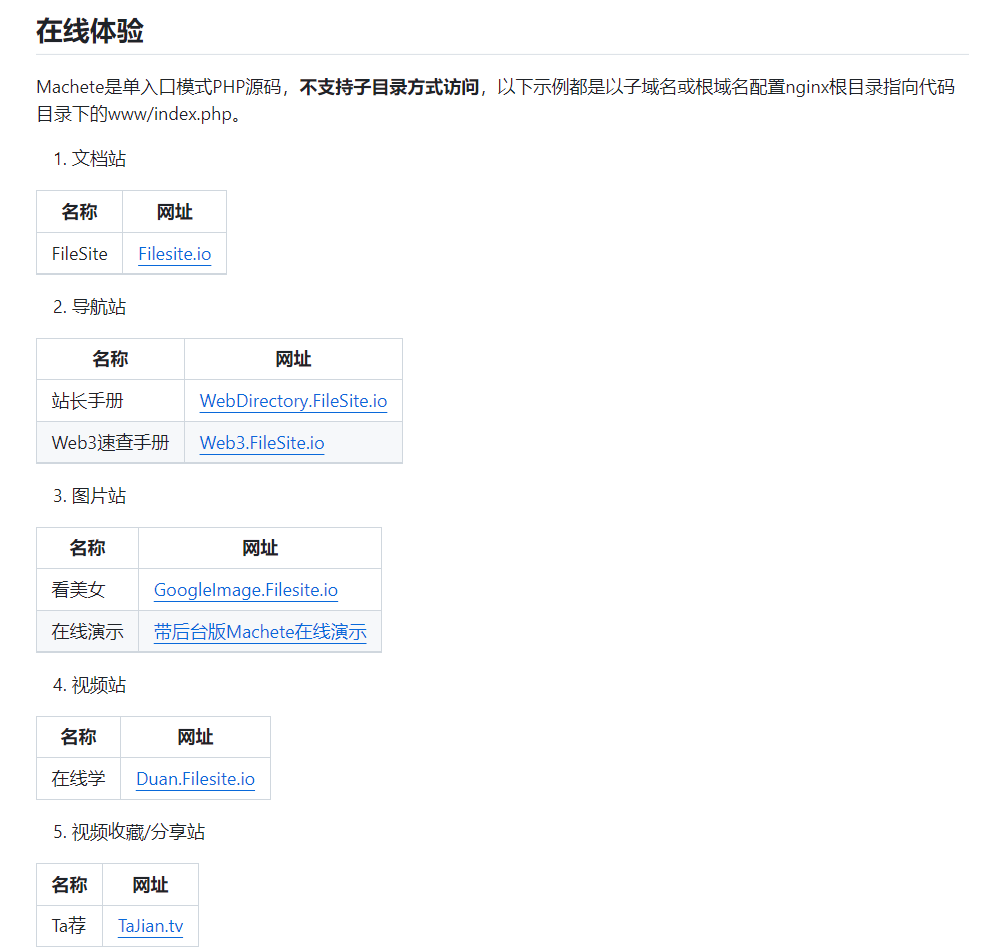
Task: Visit the Web3.FileSite.io link
Action: 262,443
